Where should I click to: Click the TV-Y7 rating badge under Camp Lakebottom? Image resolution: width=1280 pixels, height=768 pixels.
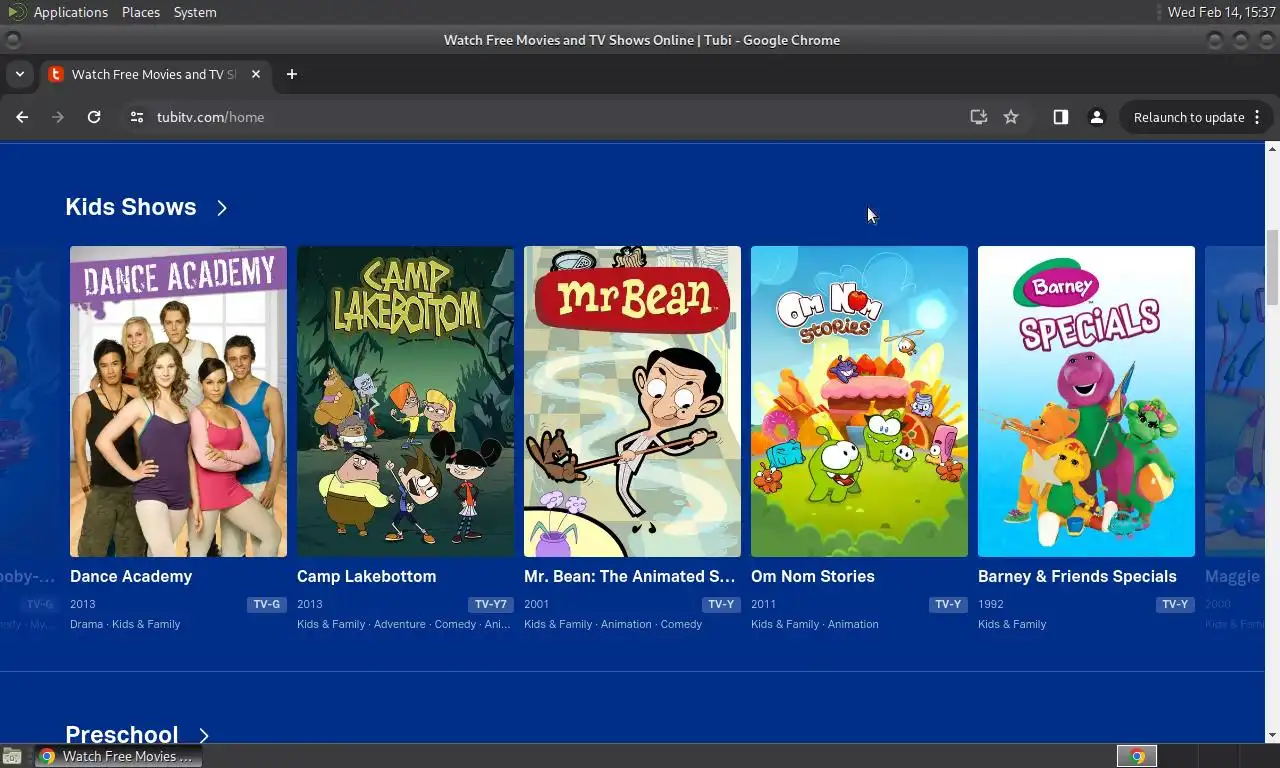491,604
